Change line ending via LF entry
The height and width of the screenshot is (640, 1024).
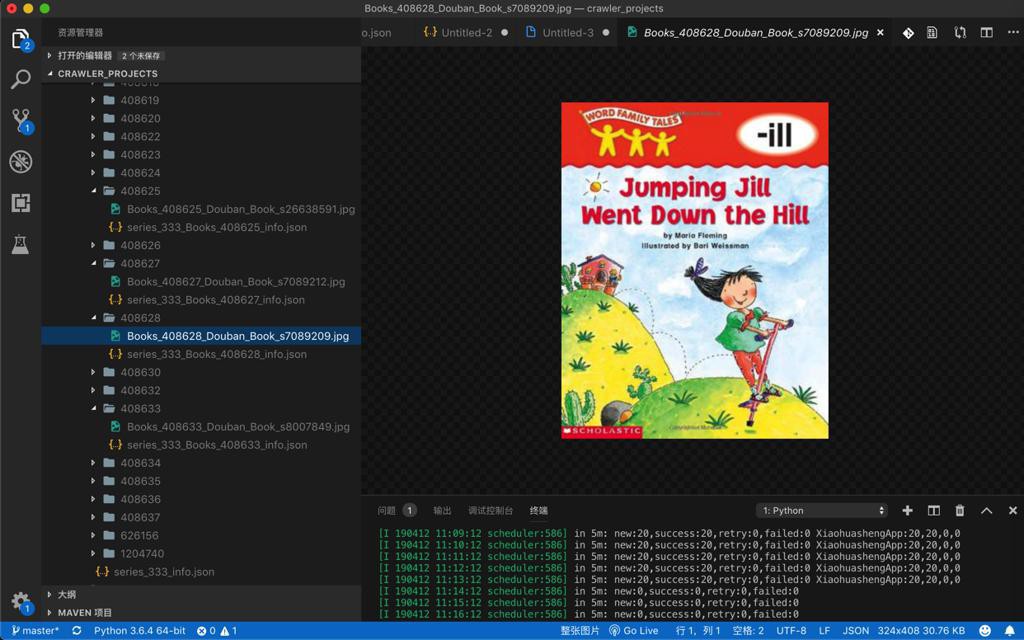[x=824, y=631]
